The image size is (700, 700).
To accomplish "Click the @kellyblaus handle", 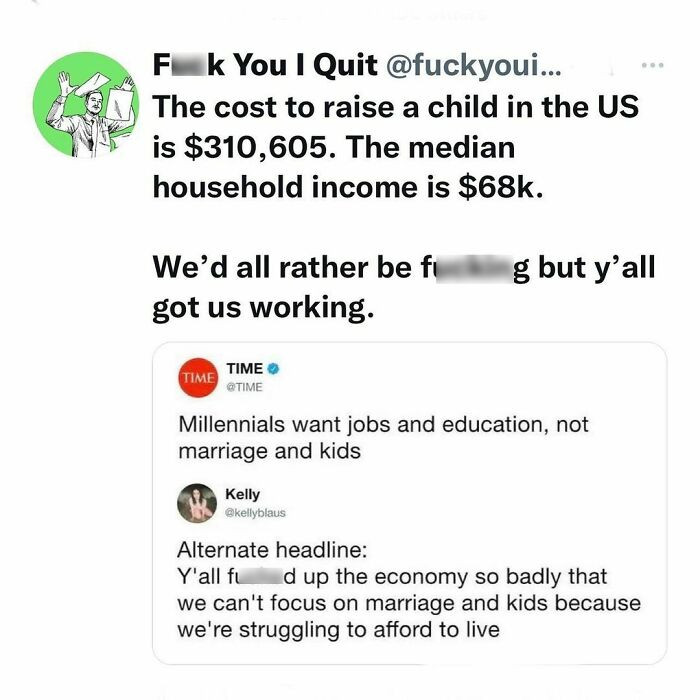I will (257, 513).
